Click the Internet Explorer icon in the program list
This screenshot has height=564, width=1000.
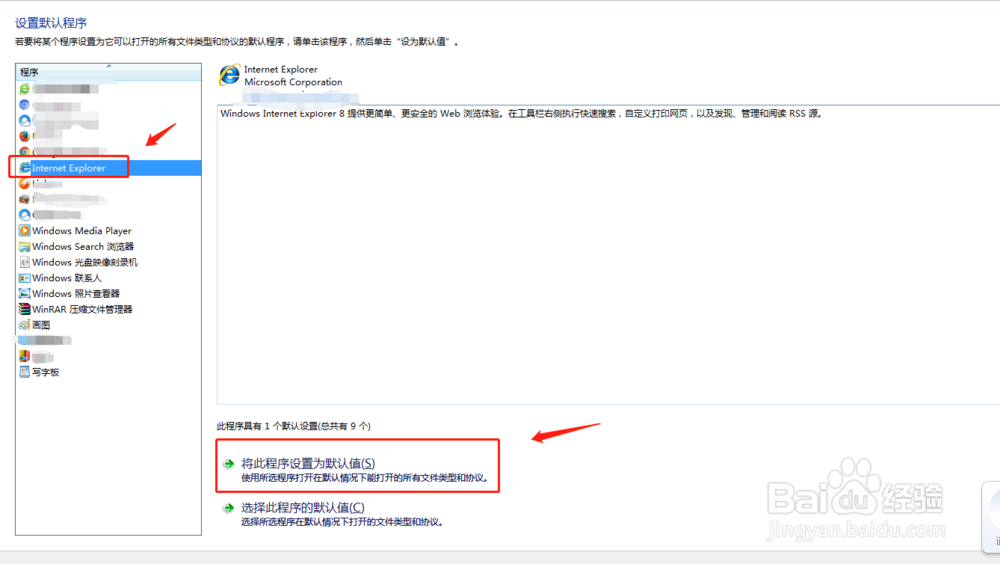pyautogui.click(x=25, y=168)
